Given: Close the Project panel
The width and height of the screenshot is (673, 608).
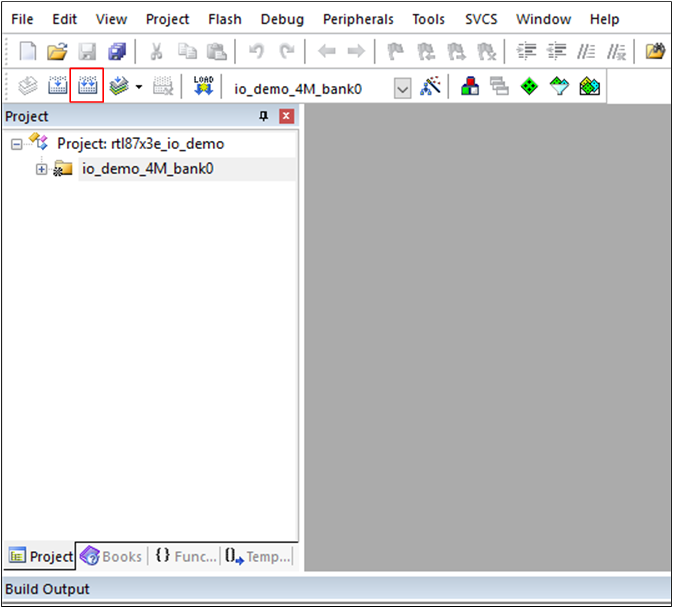Looking at the screenshot, I should [x=286, y=116].
